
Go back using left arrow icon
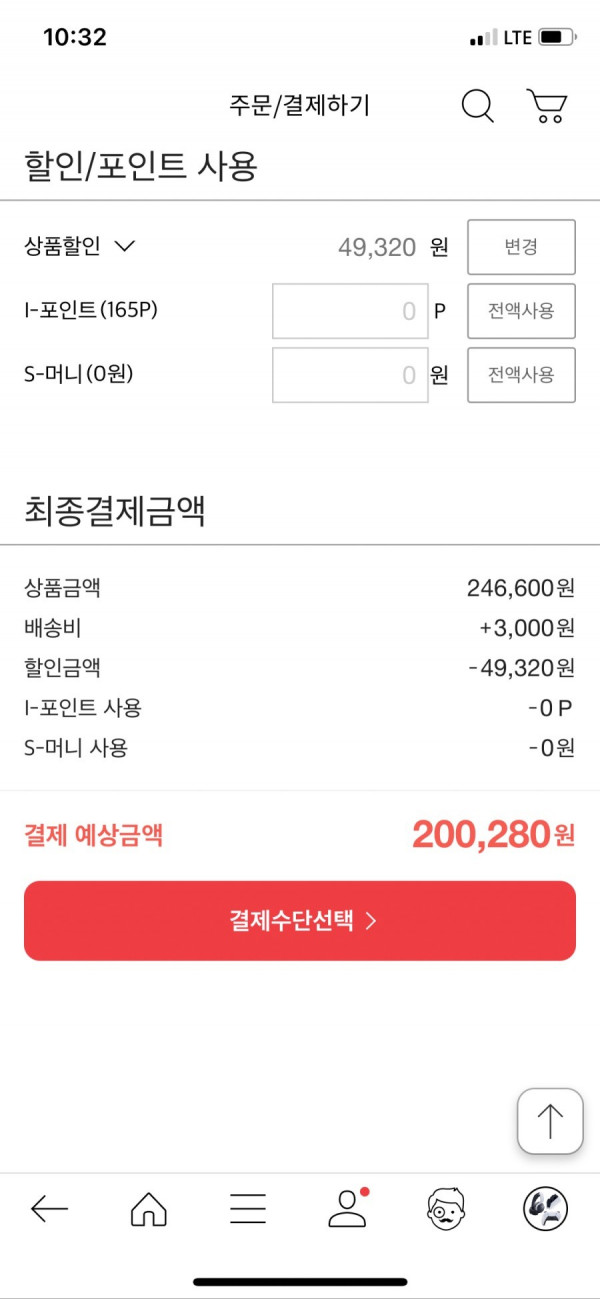[x=49, y=1209]
